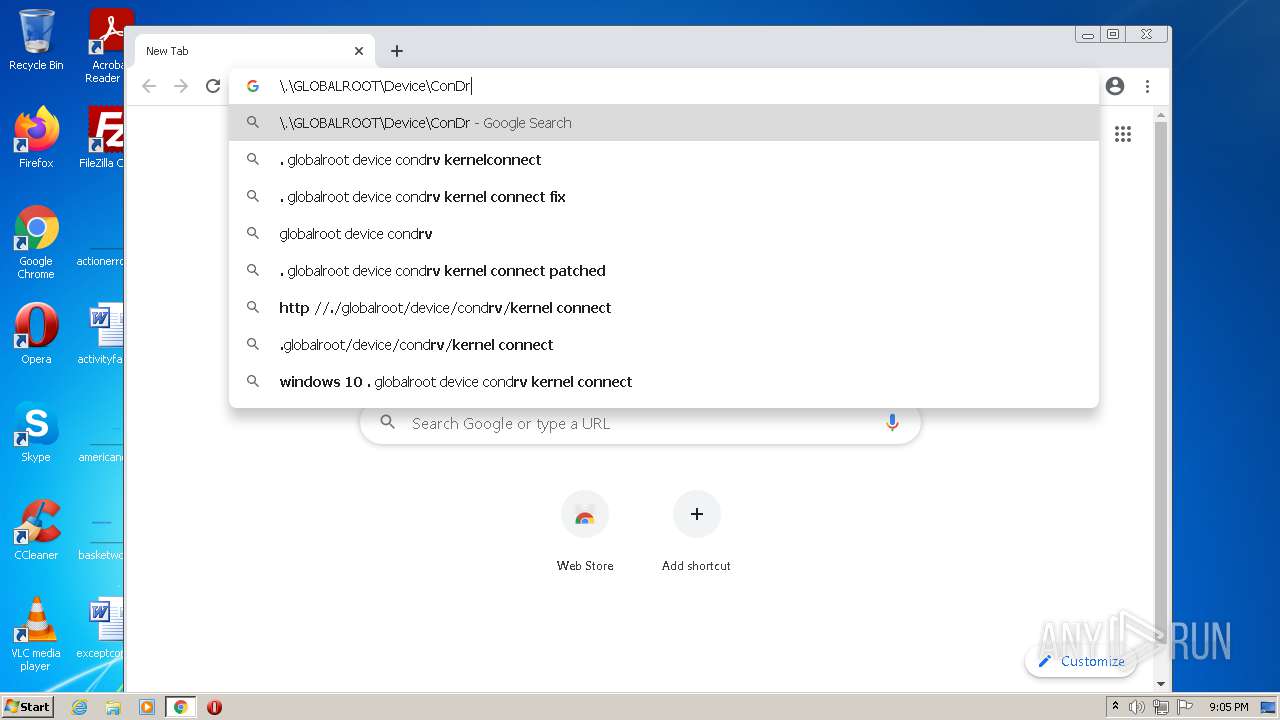This screenshot has height=720, width=1280.
Task: Click the Chrome forward arrow button
Action: (x=181, y=86)
